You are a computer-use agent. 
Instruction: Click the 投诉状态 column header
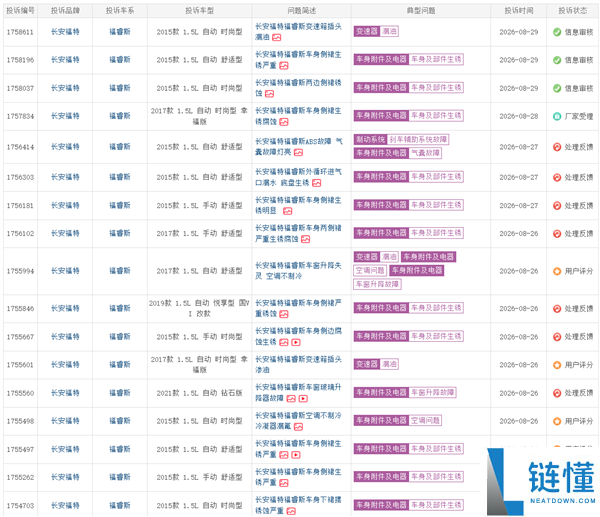pos(572,11)
